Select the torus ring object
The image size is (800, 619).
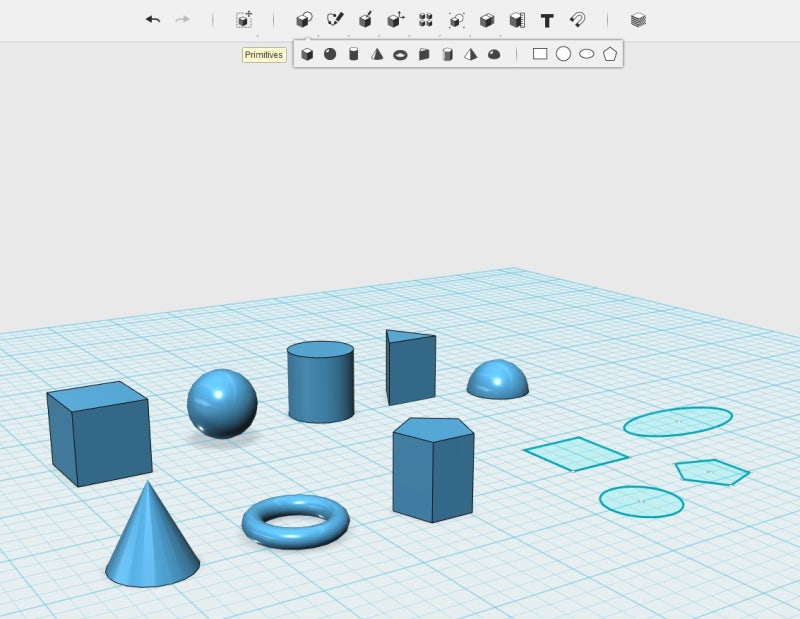point(296,522)
